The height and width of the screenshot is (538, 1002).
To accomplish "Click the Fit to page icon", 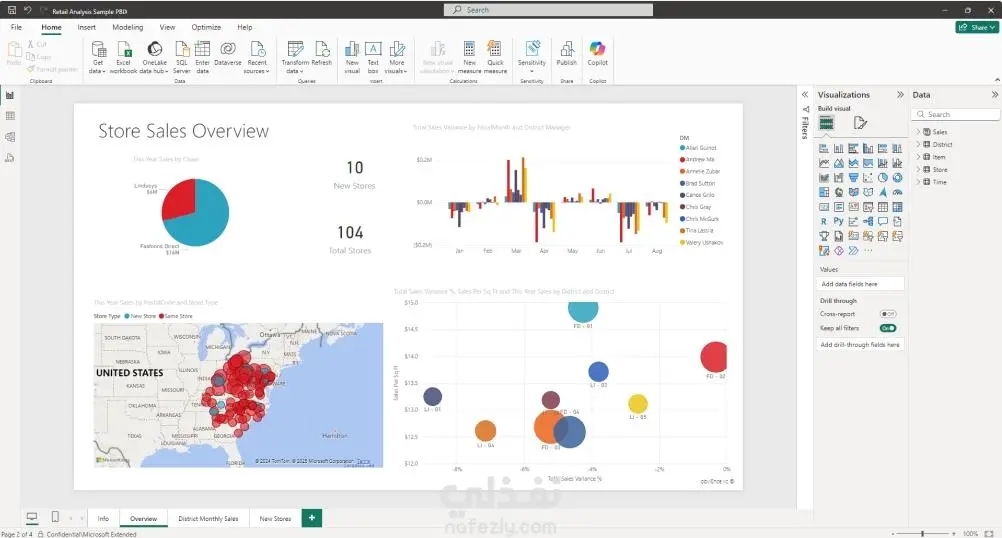I will click(989, 533).
